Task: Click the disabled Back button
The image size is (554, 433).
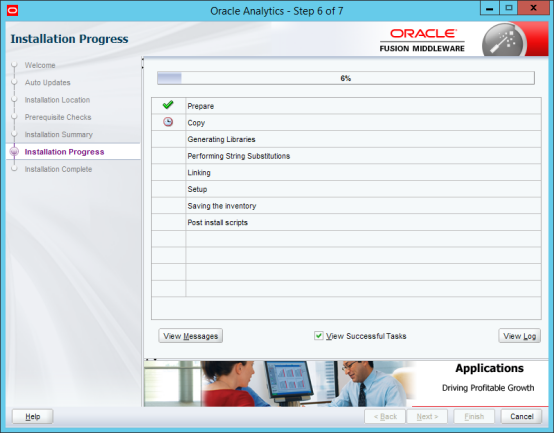Action: 385,416
